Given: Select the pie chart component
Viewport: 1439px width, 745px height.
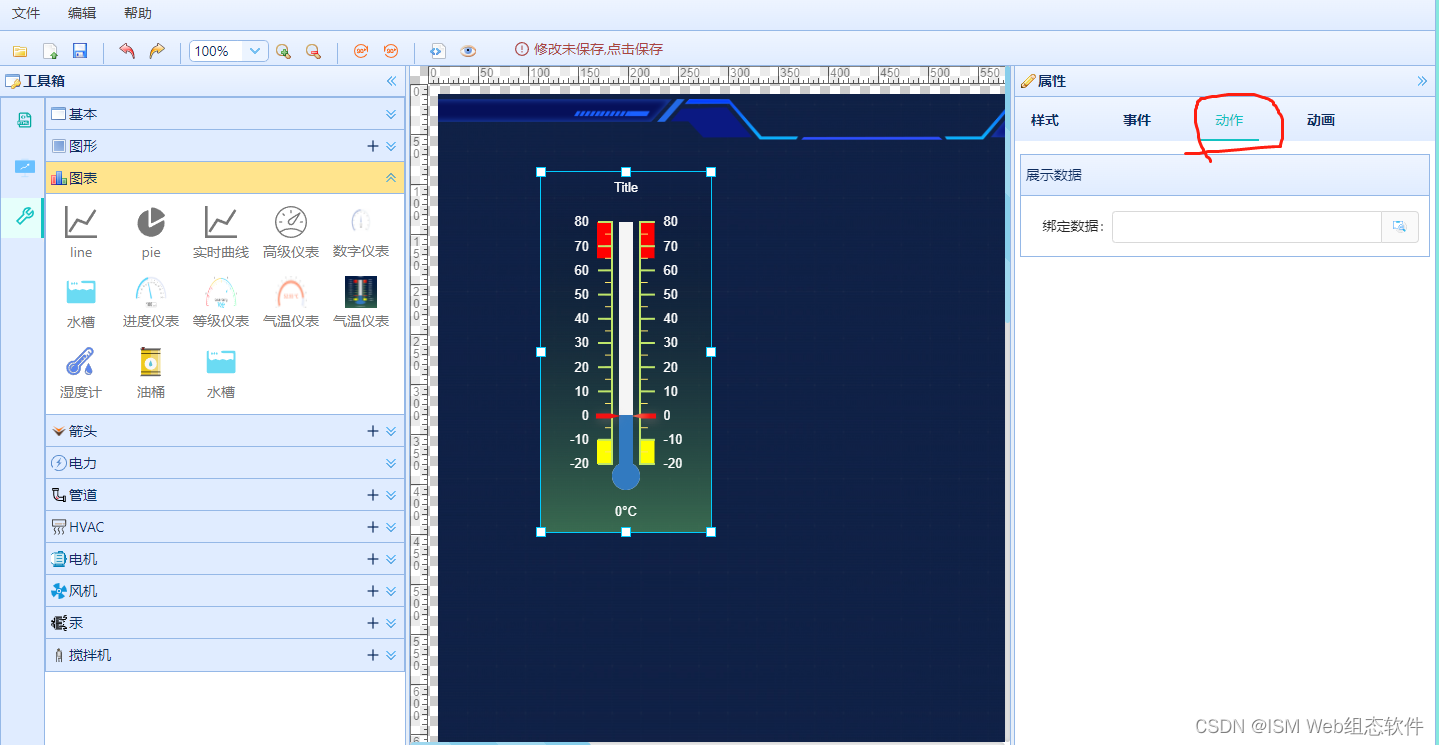Looking at the screenshot, I should coord(151,232).
